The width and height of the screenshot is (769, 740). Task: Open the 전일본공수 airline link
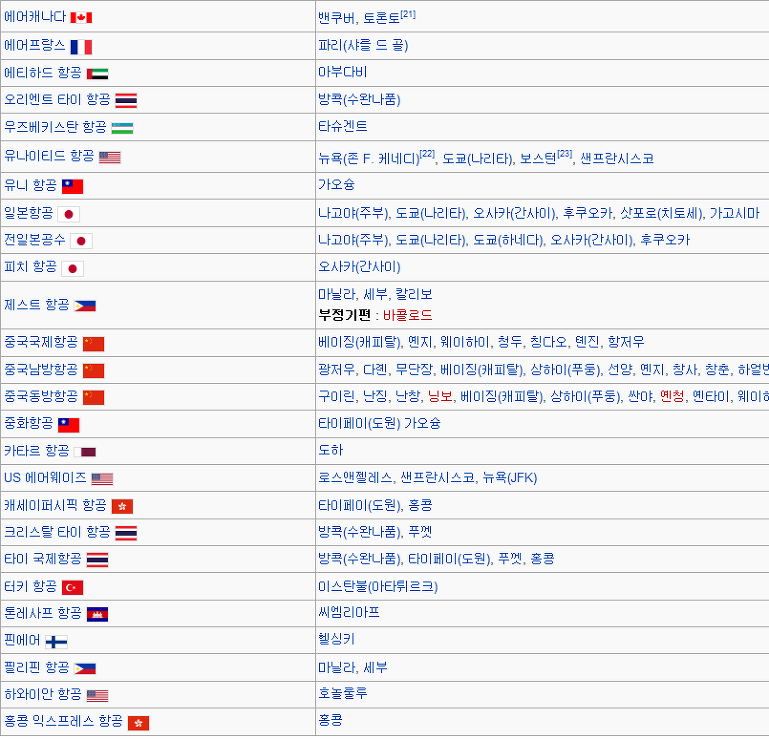coord(35,240)
